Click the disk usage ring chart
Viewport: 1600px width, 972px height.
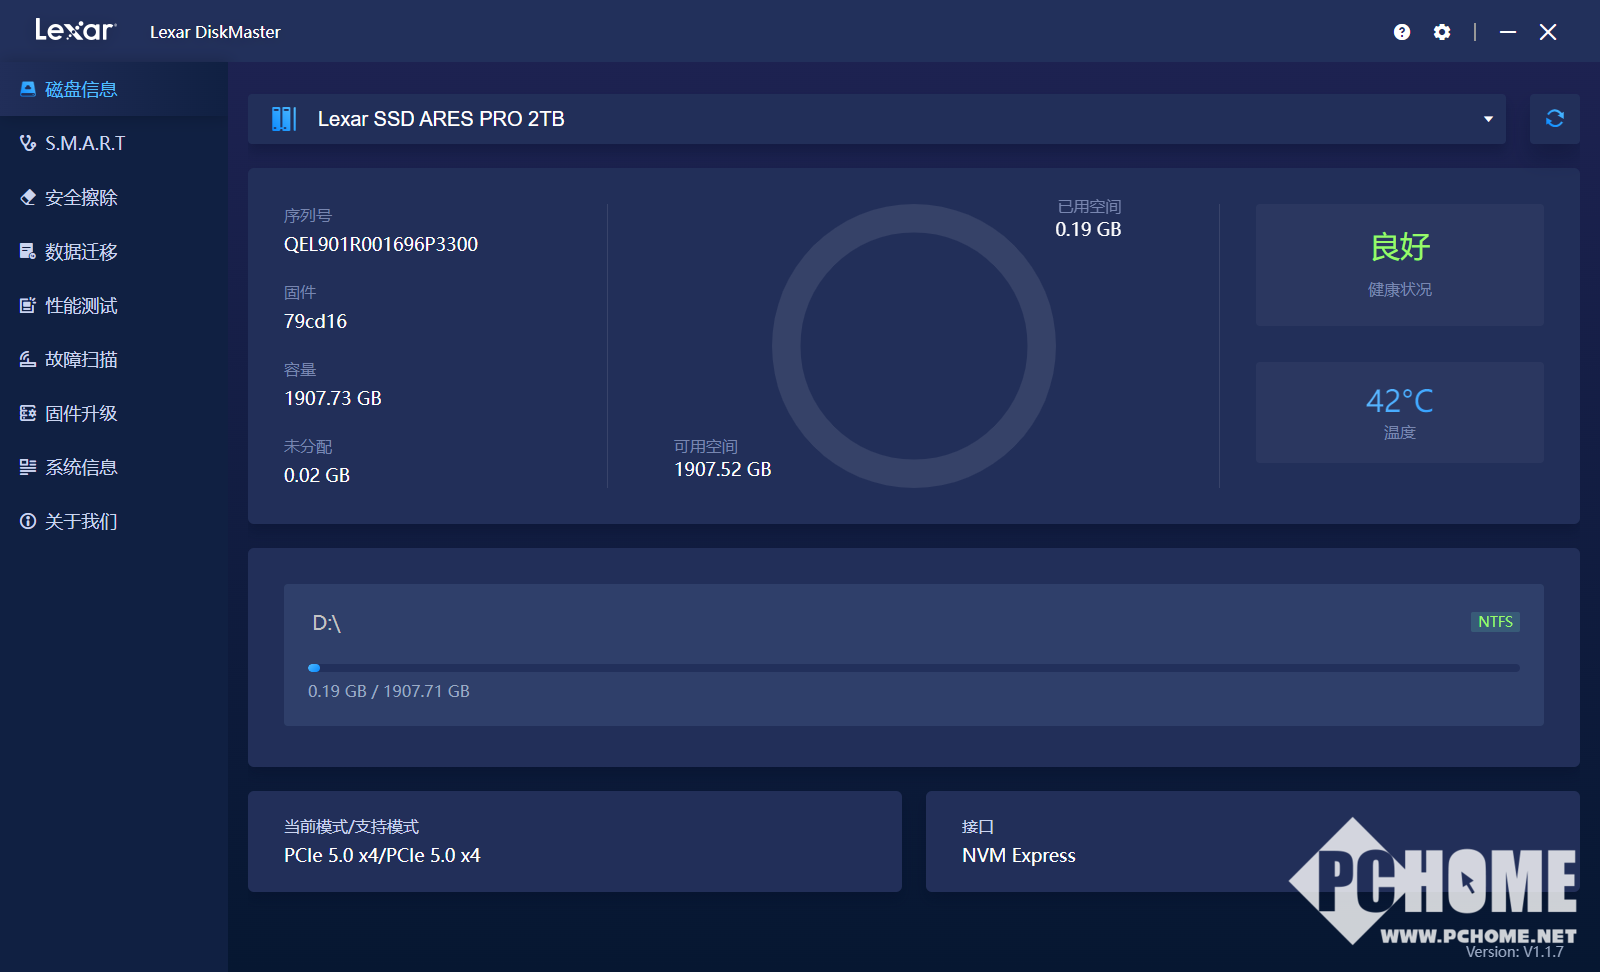(x=914, y=346)
